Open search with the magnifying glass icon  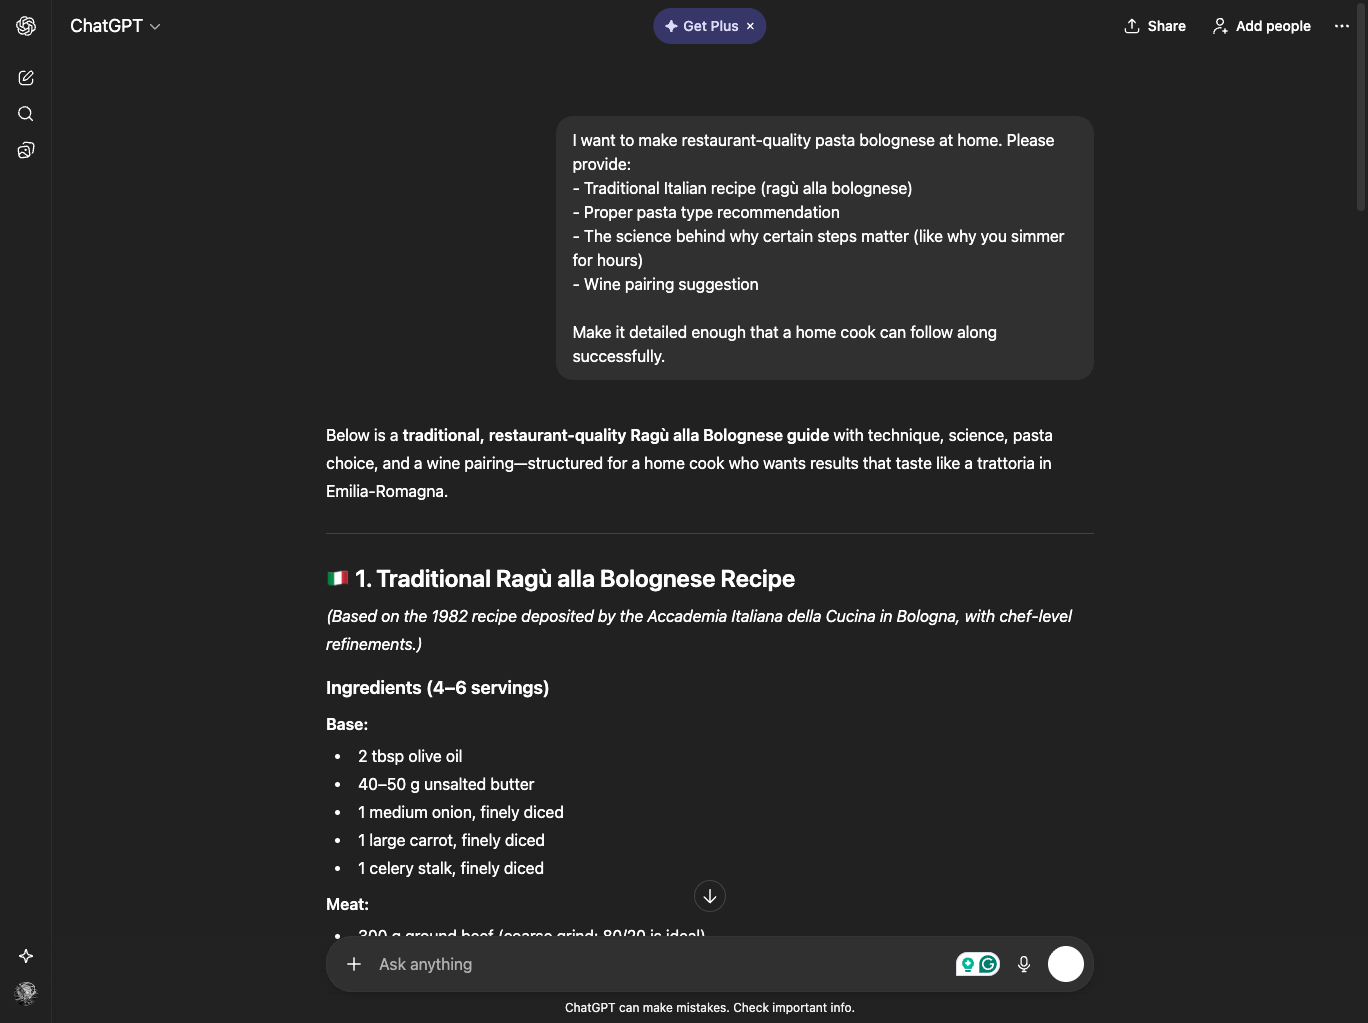click(x=26, y=114)
